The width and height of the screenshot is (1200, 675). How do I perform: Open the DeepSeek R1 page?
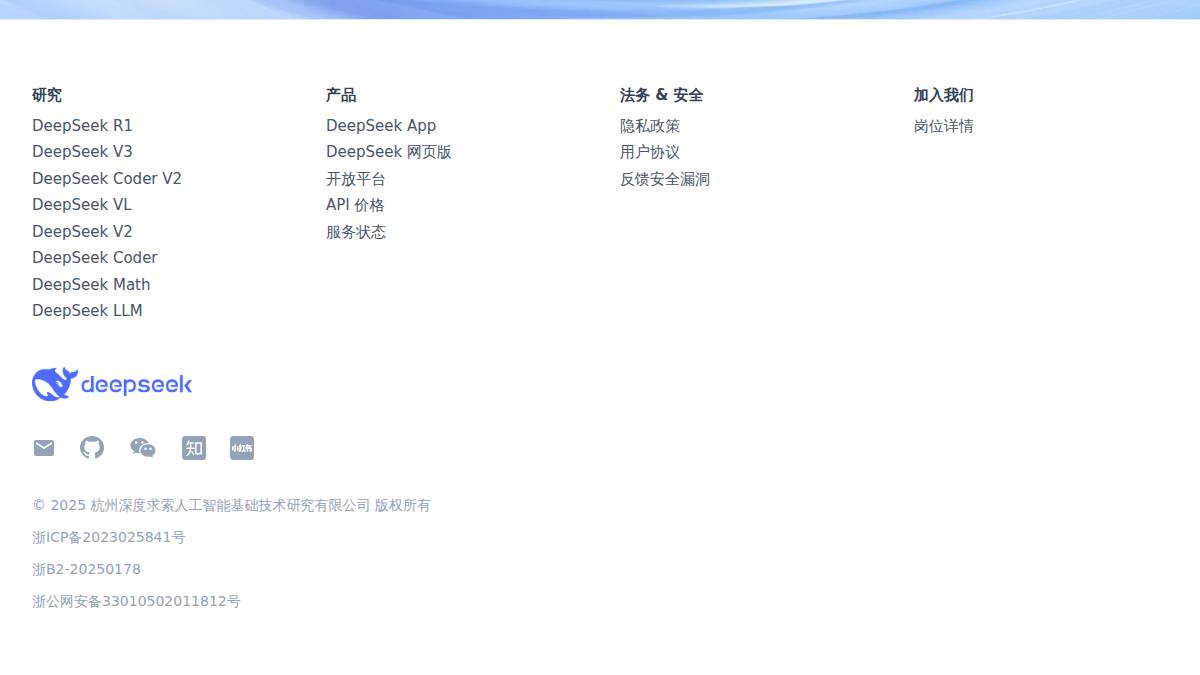[81, 125]
